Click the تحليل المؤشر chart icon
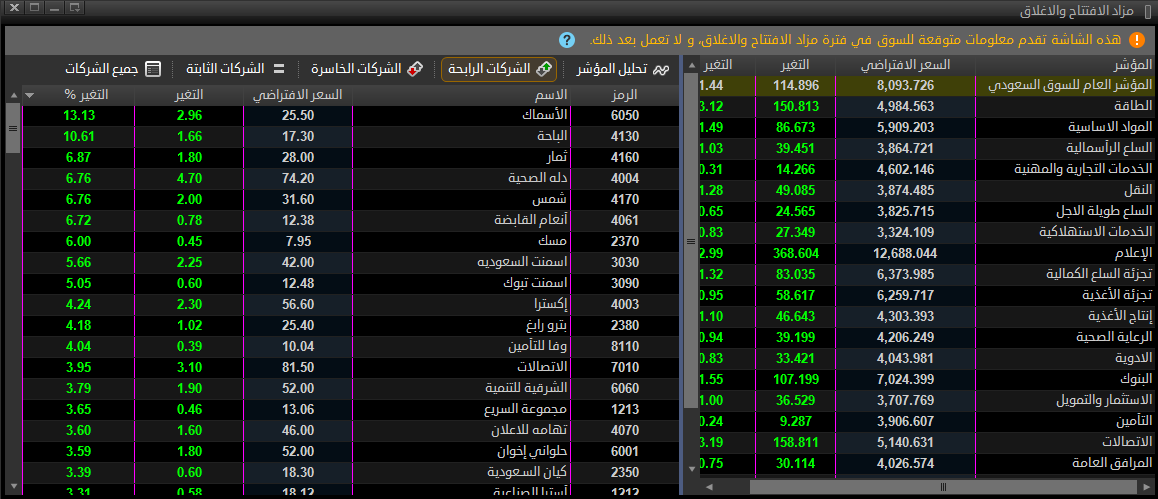Screen dimensions: 1158x499 [661, 69]
